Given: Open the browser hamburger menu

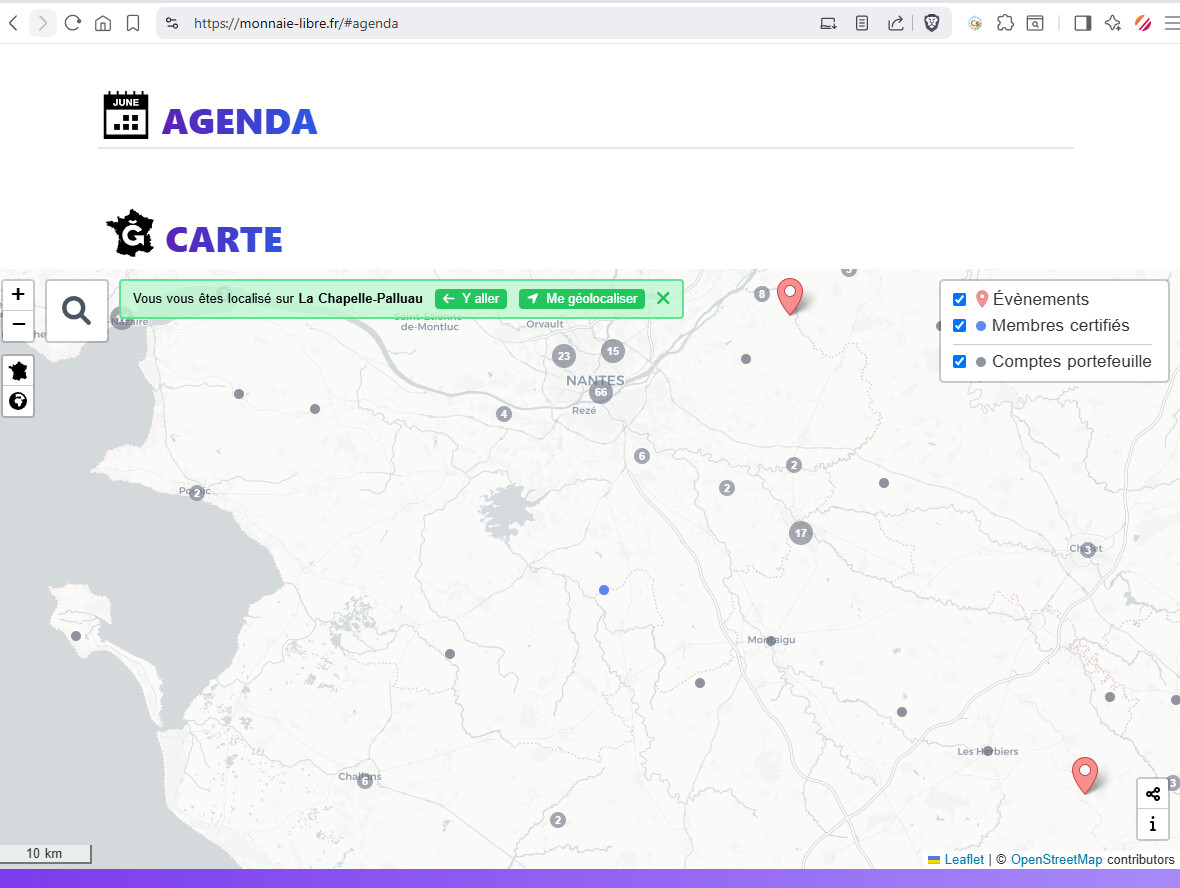Looking at the screenshot, I should point(1172,23).
